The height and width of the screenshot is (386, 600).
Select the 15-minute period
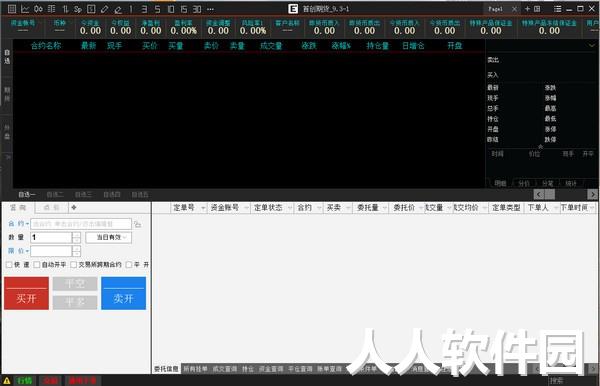(184, 9)
